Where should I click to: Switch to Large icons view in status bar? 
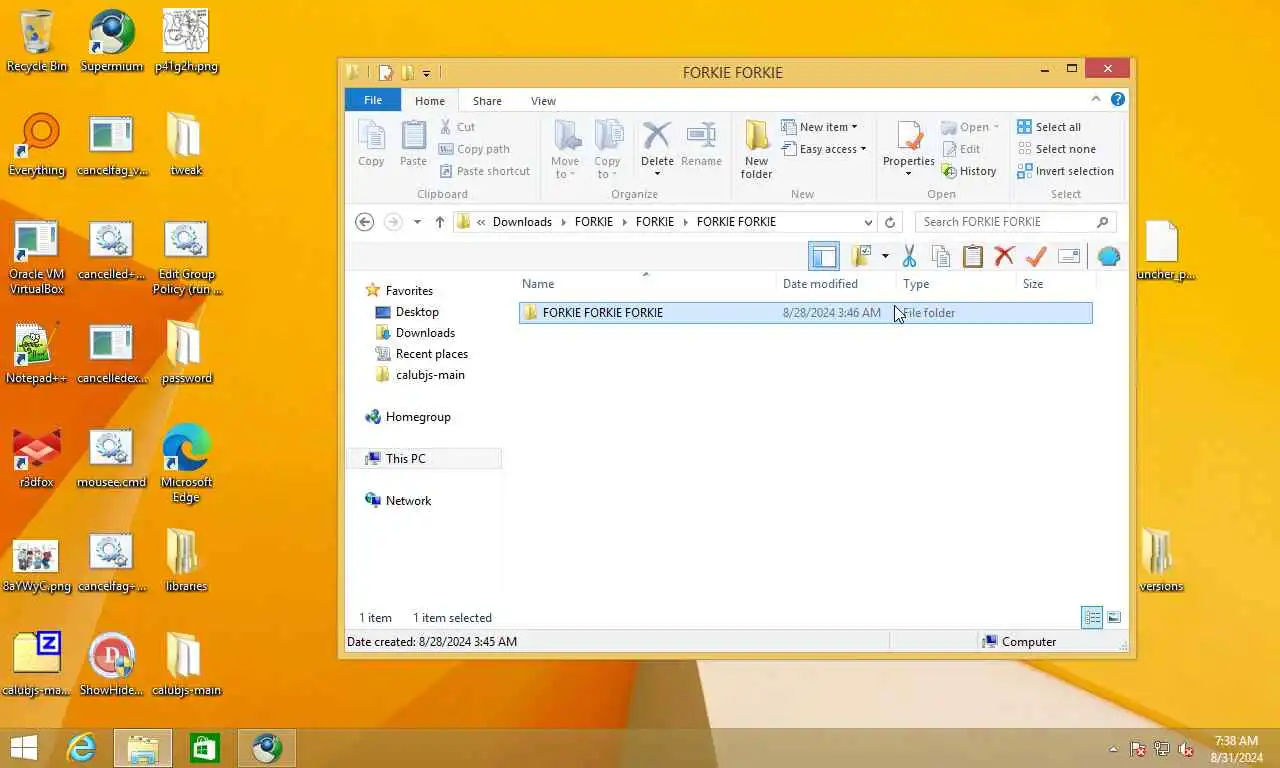1114,617
